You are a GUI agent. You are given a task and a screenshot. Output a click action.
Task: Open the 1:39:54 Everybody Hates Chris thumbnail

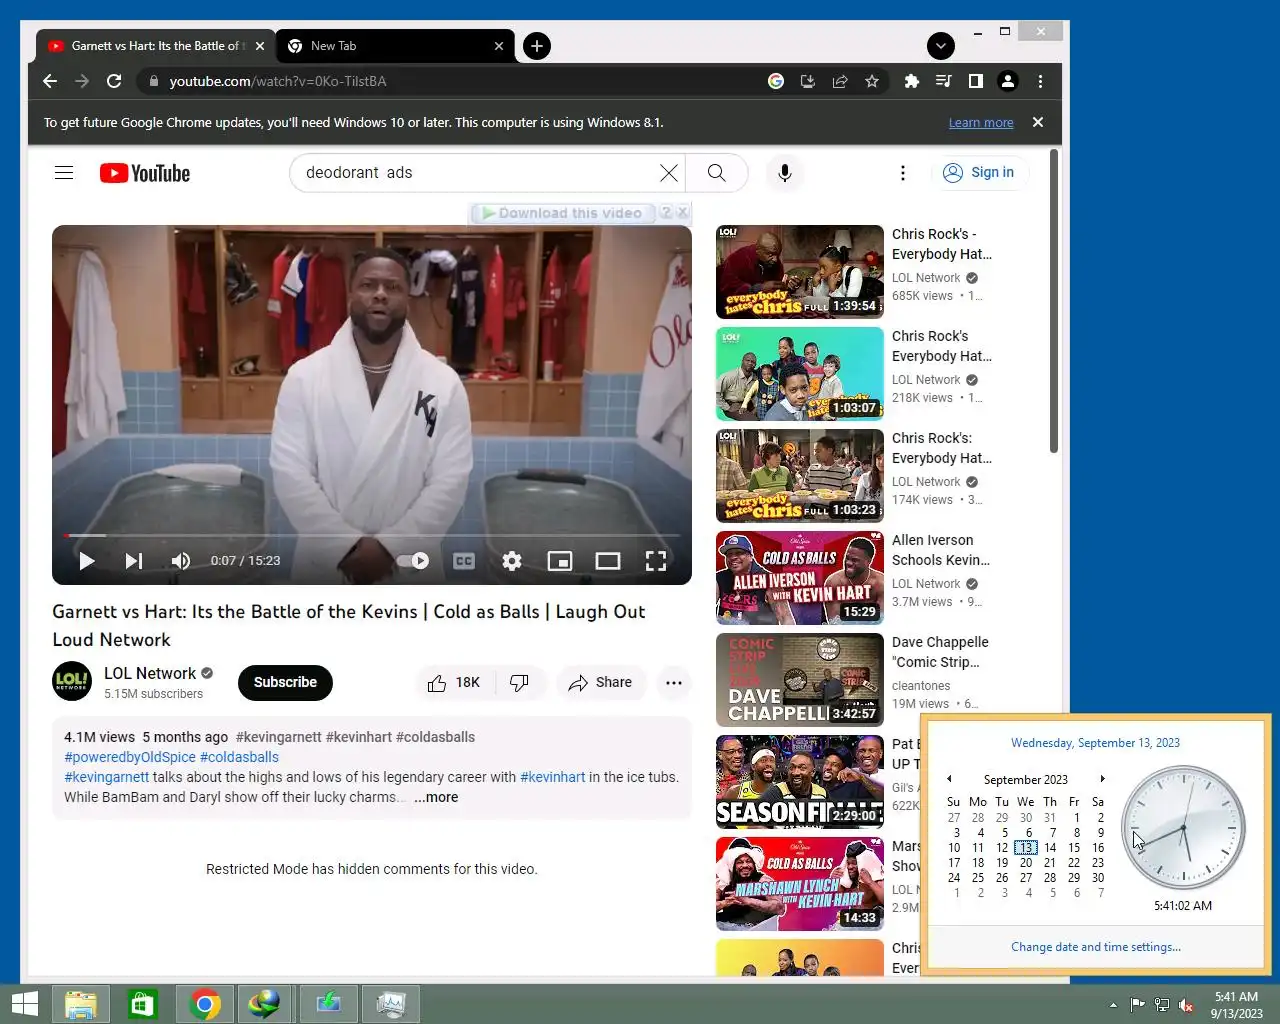800,272
